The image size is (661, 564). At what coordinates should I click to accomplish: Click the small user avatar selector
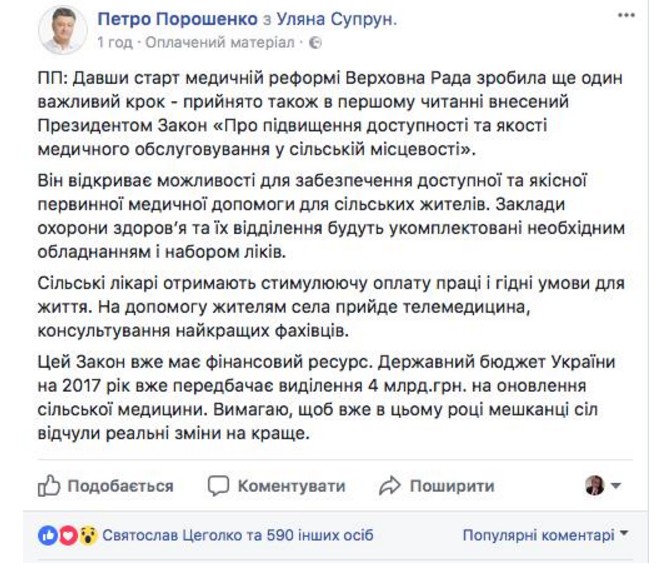595,486
